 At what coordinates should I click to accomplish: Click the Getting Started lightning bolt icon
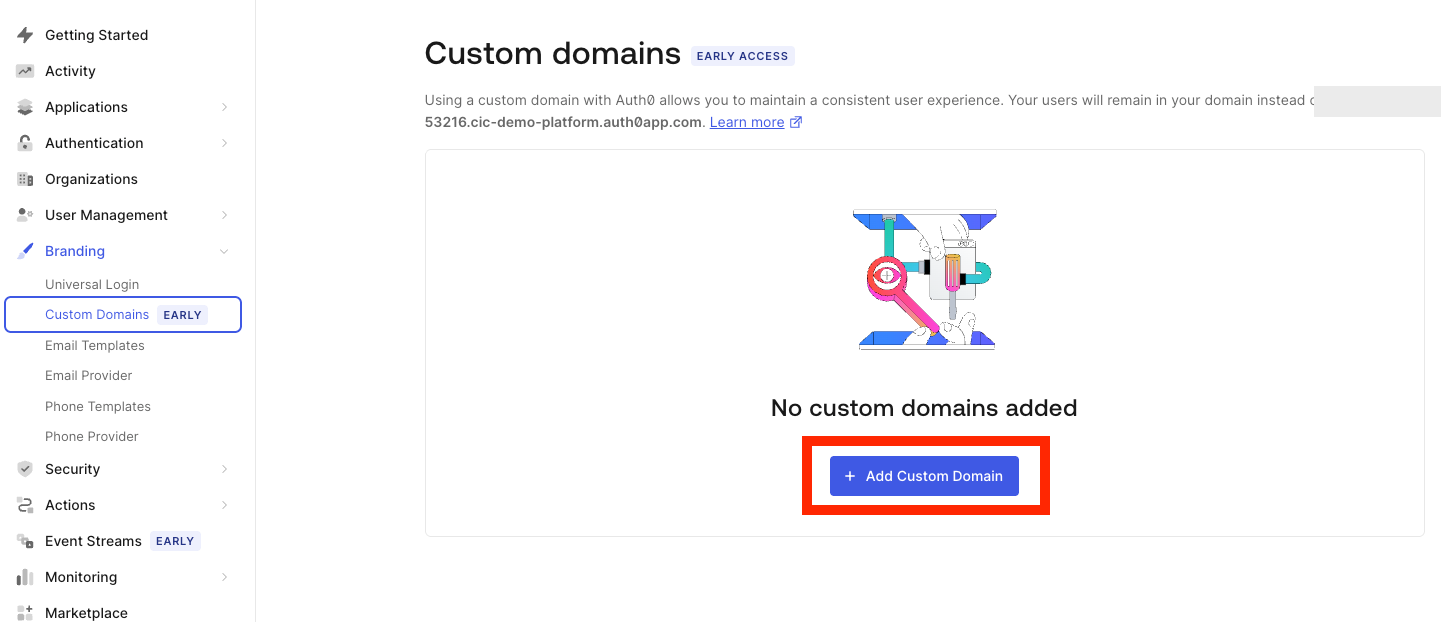pos(25,35)
